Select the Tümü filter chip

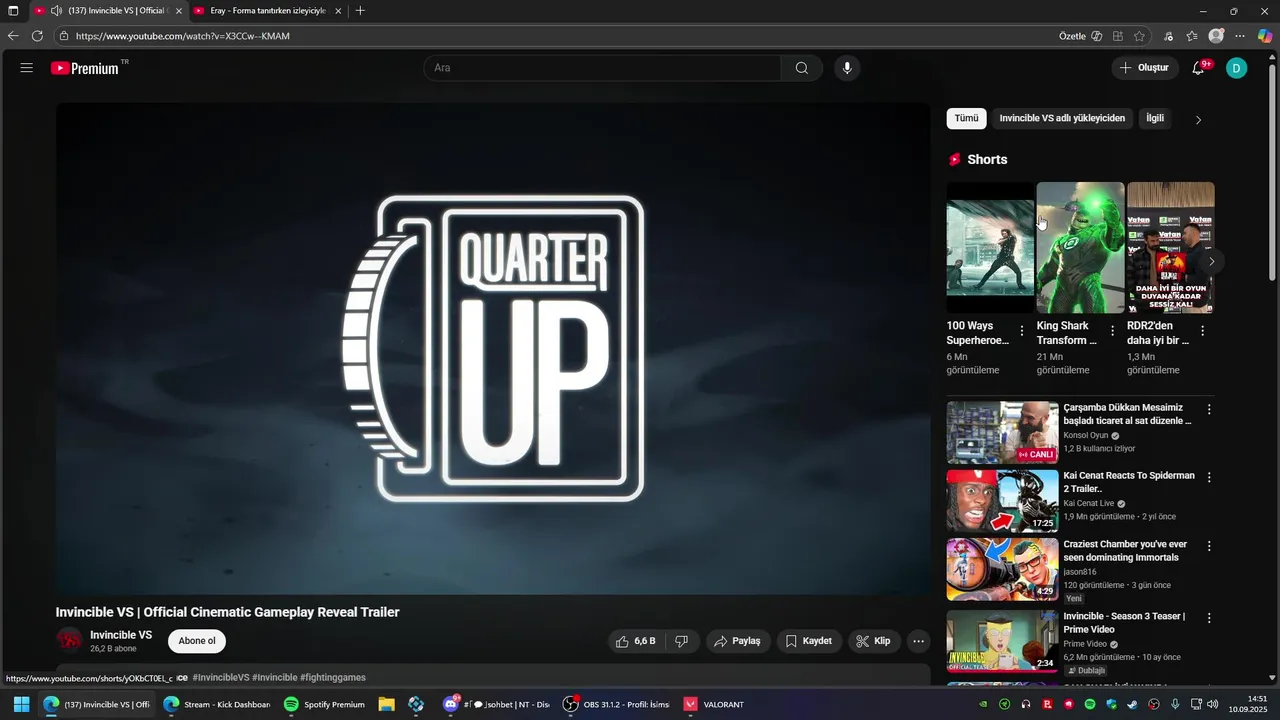(x=966, y=118)
